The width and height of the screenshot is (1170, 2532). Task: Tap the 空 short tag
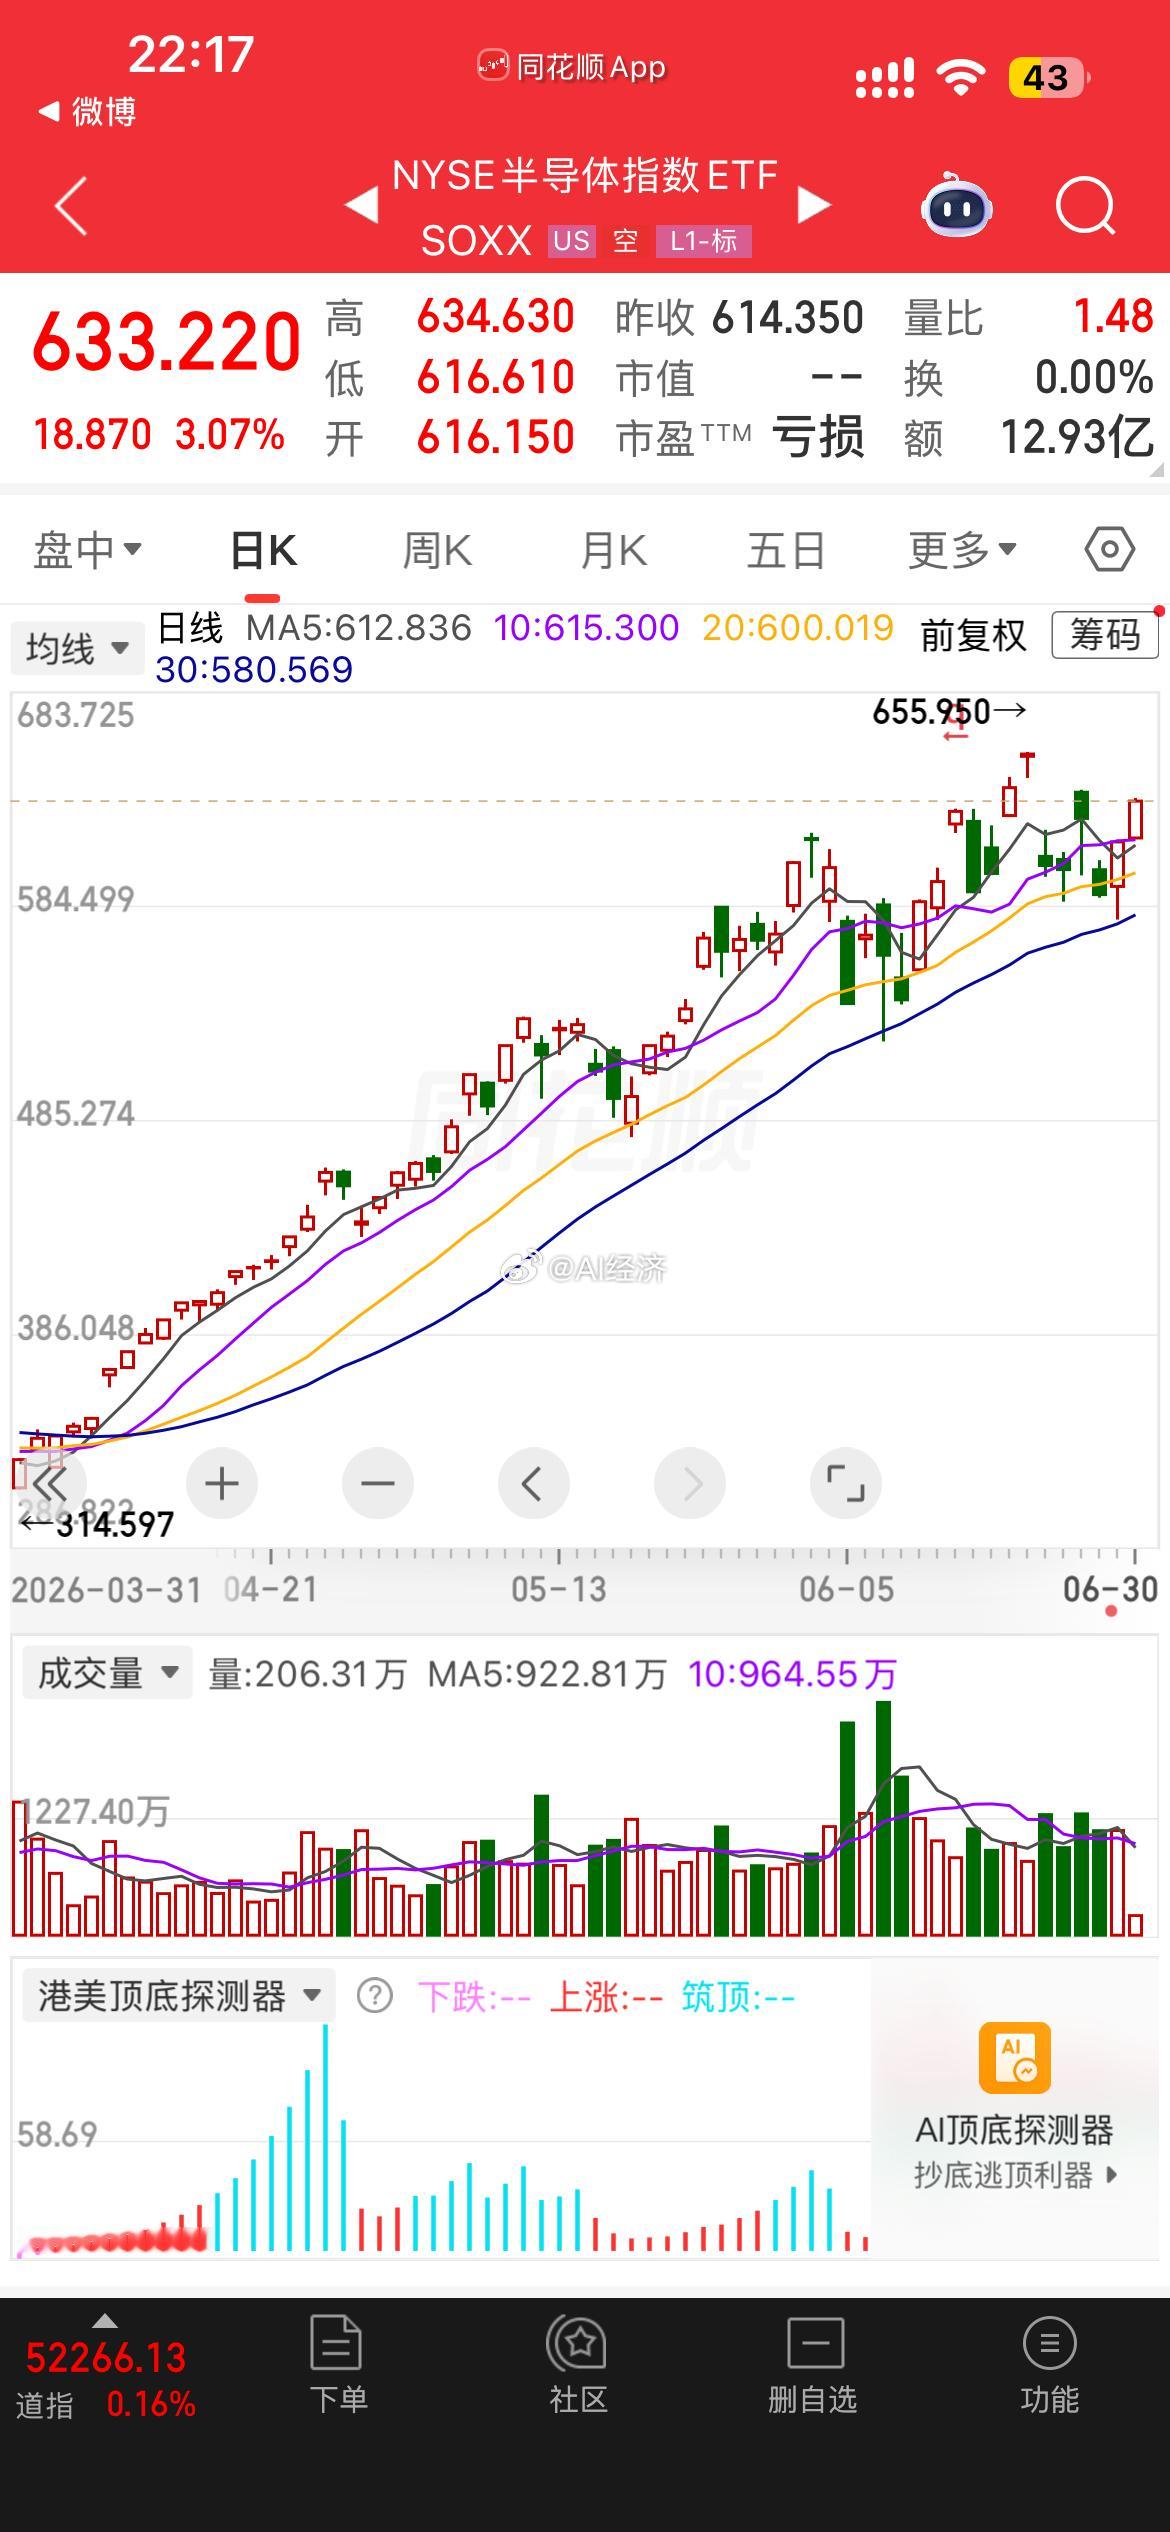pos(626,241)
